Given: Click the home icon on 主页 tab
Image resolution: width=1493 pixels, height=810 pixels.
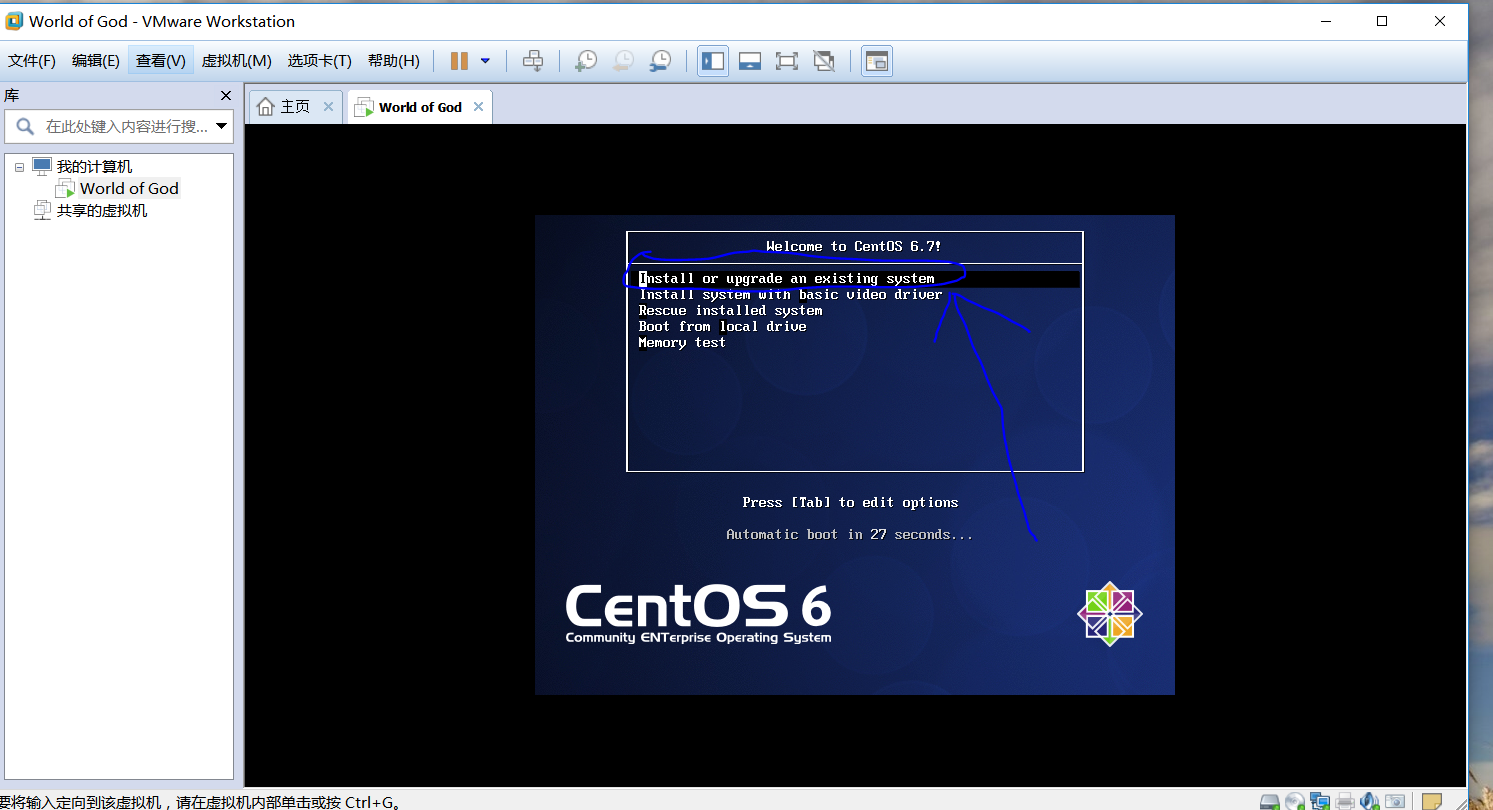Looking at the screenshot, I should point(265,107).
